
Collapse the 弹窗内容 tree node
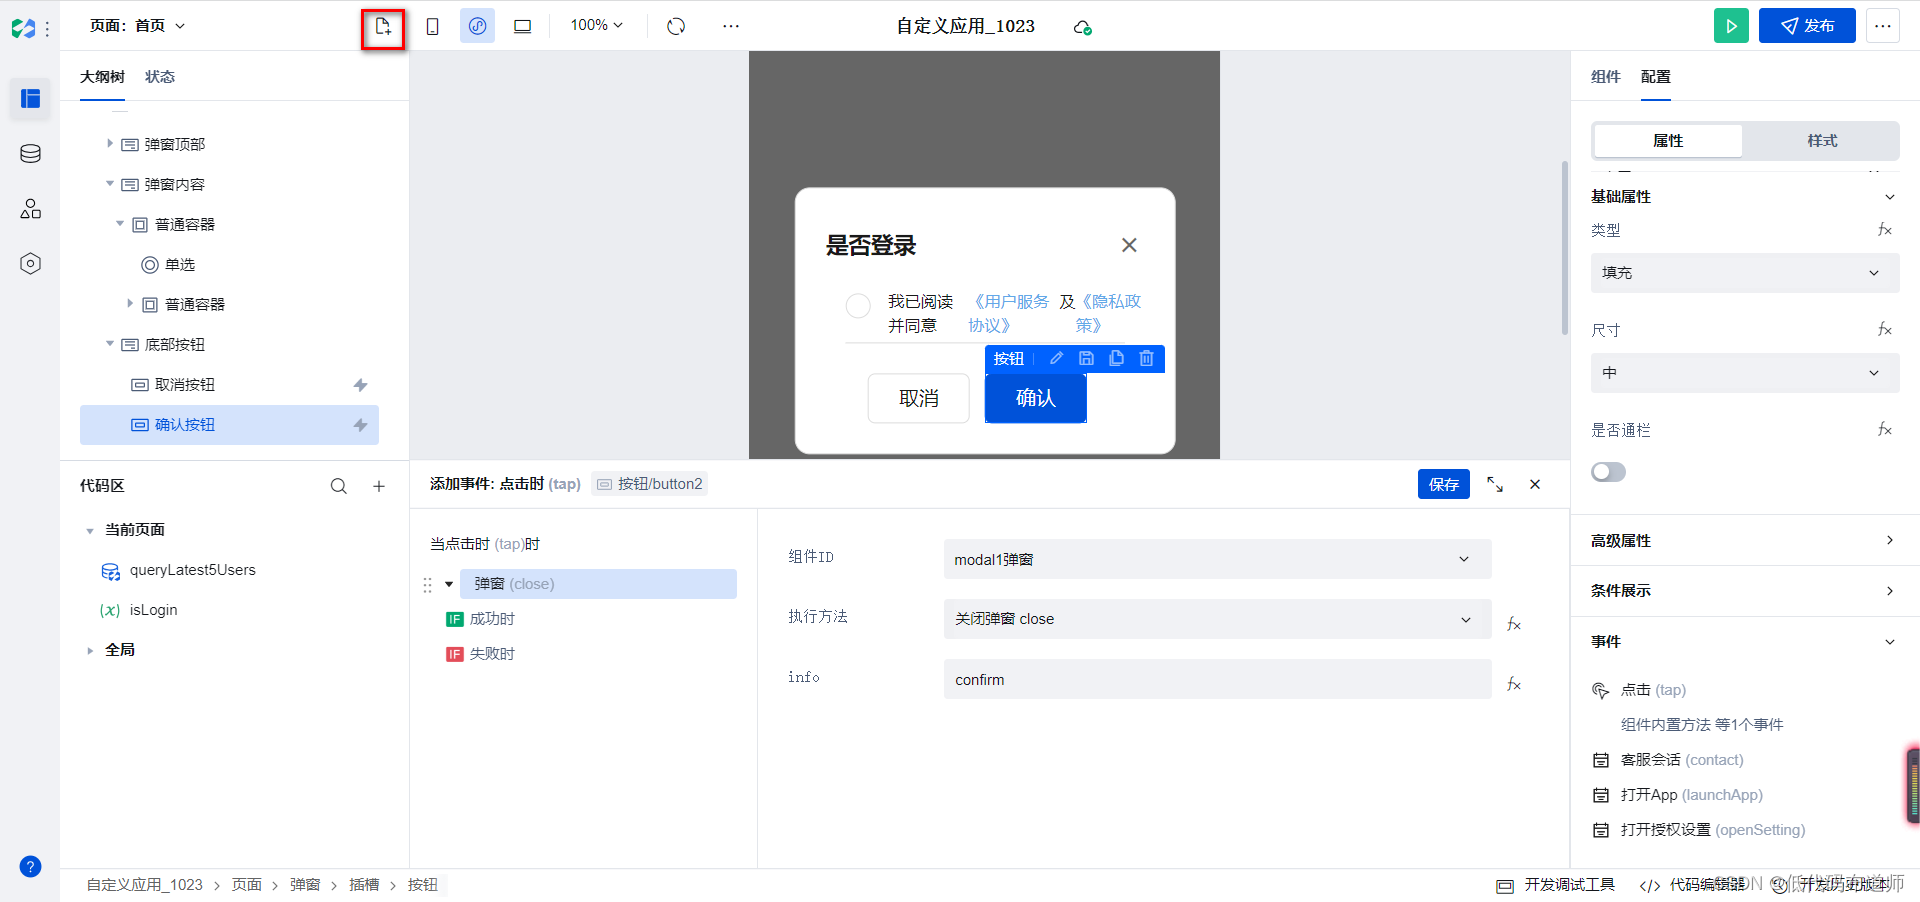click(110, 184)
